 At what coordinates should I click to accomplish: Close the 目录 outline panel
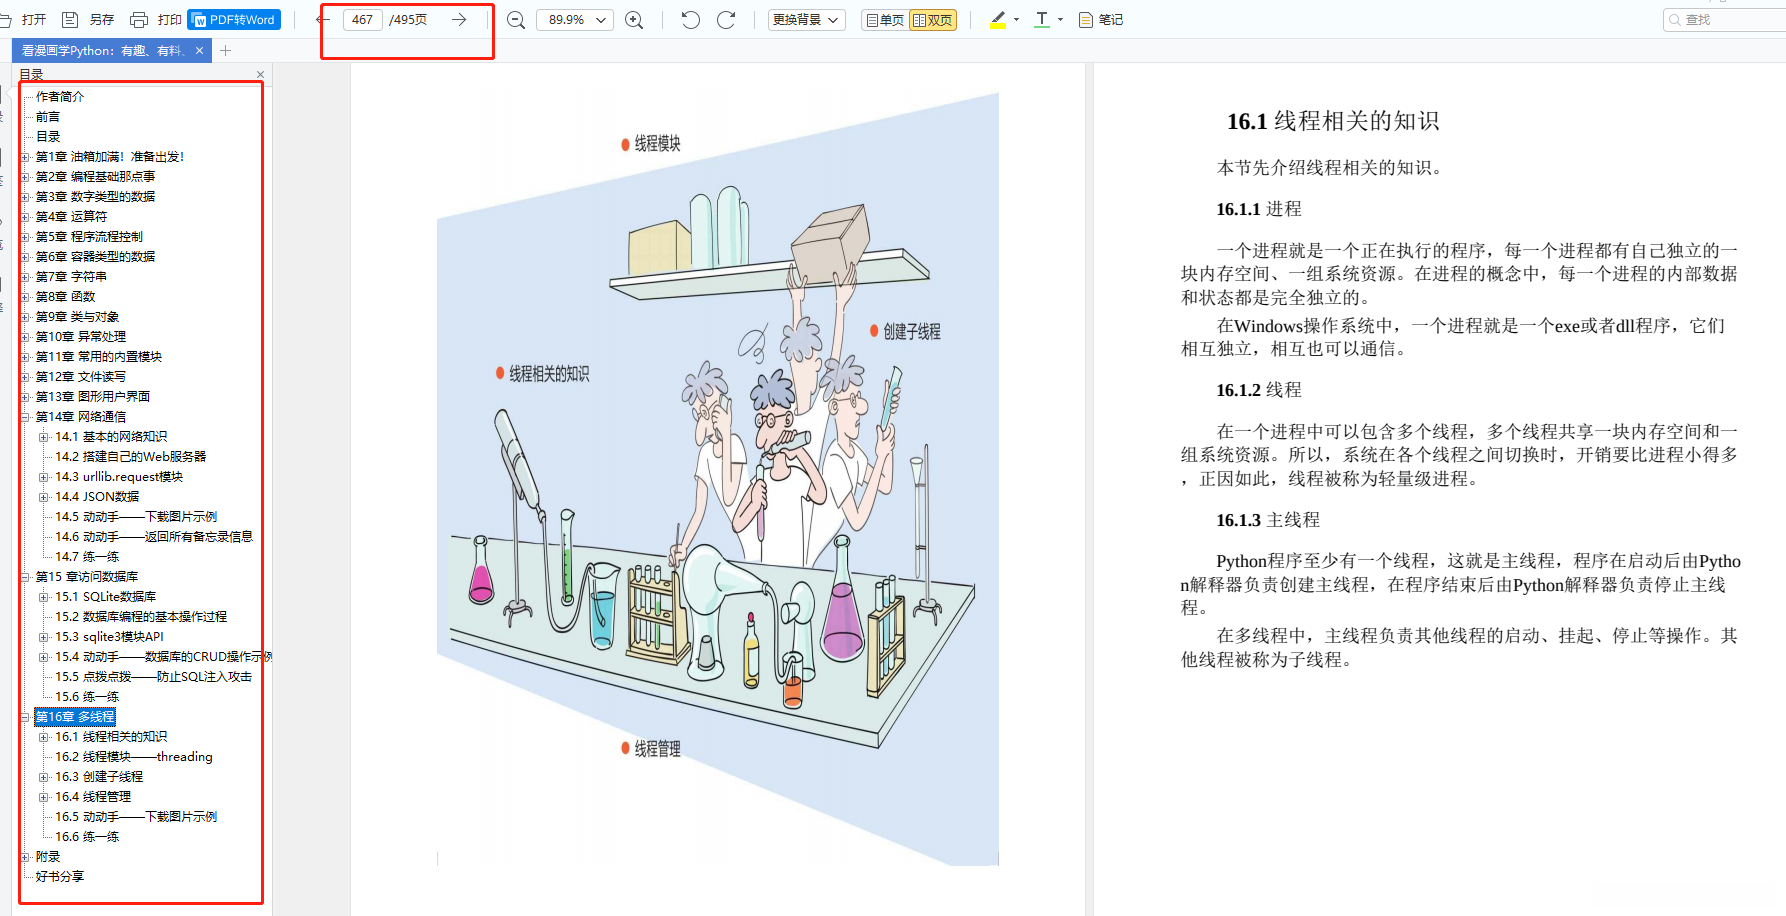click(261, 75)
